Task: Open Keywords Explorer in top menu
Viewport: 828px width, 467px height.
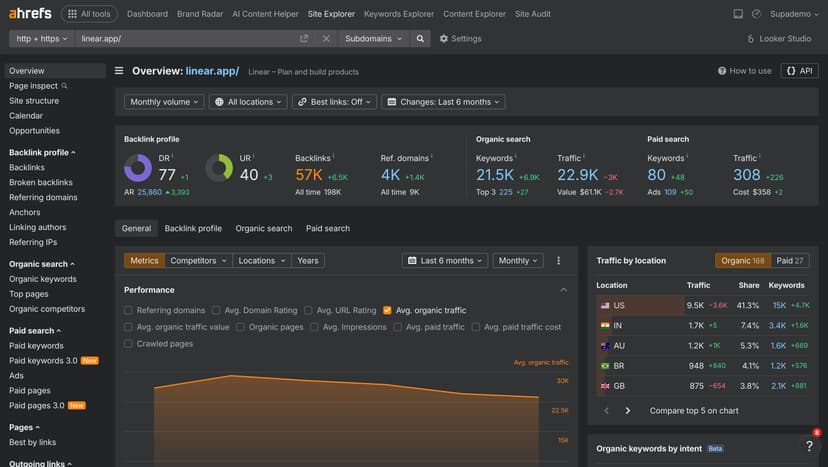Action: tap(399, 14)
